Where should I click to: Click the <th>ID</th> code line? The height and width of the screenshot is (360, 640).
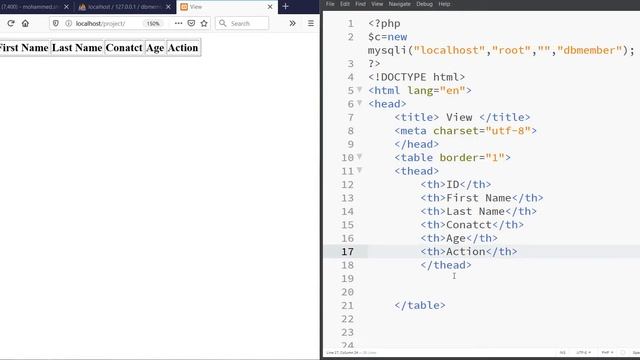[x=456, y=184]
